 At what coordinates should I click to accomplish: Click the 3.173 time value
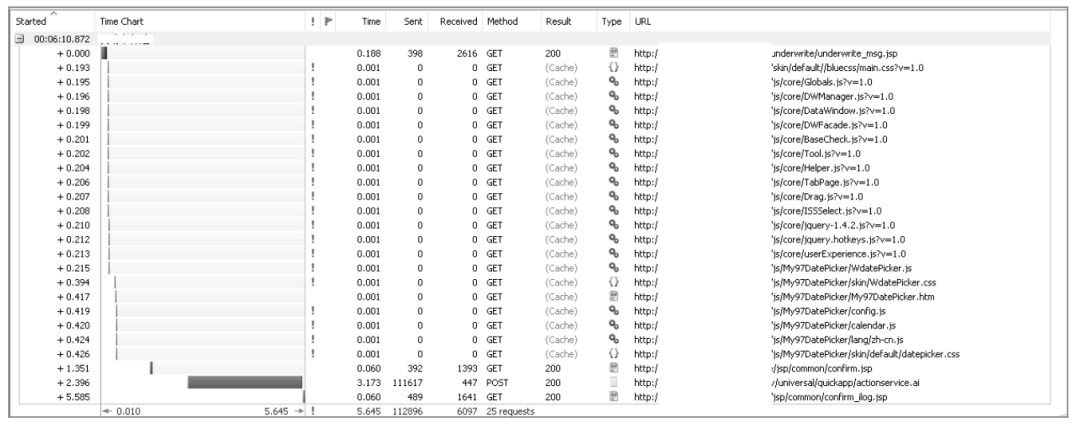click(368, 382)
